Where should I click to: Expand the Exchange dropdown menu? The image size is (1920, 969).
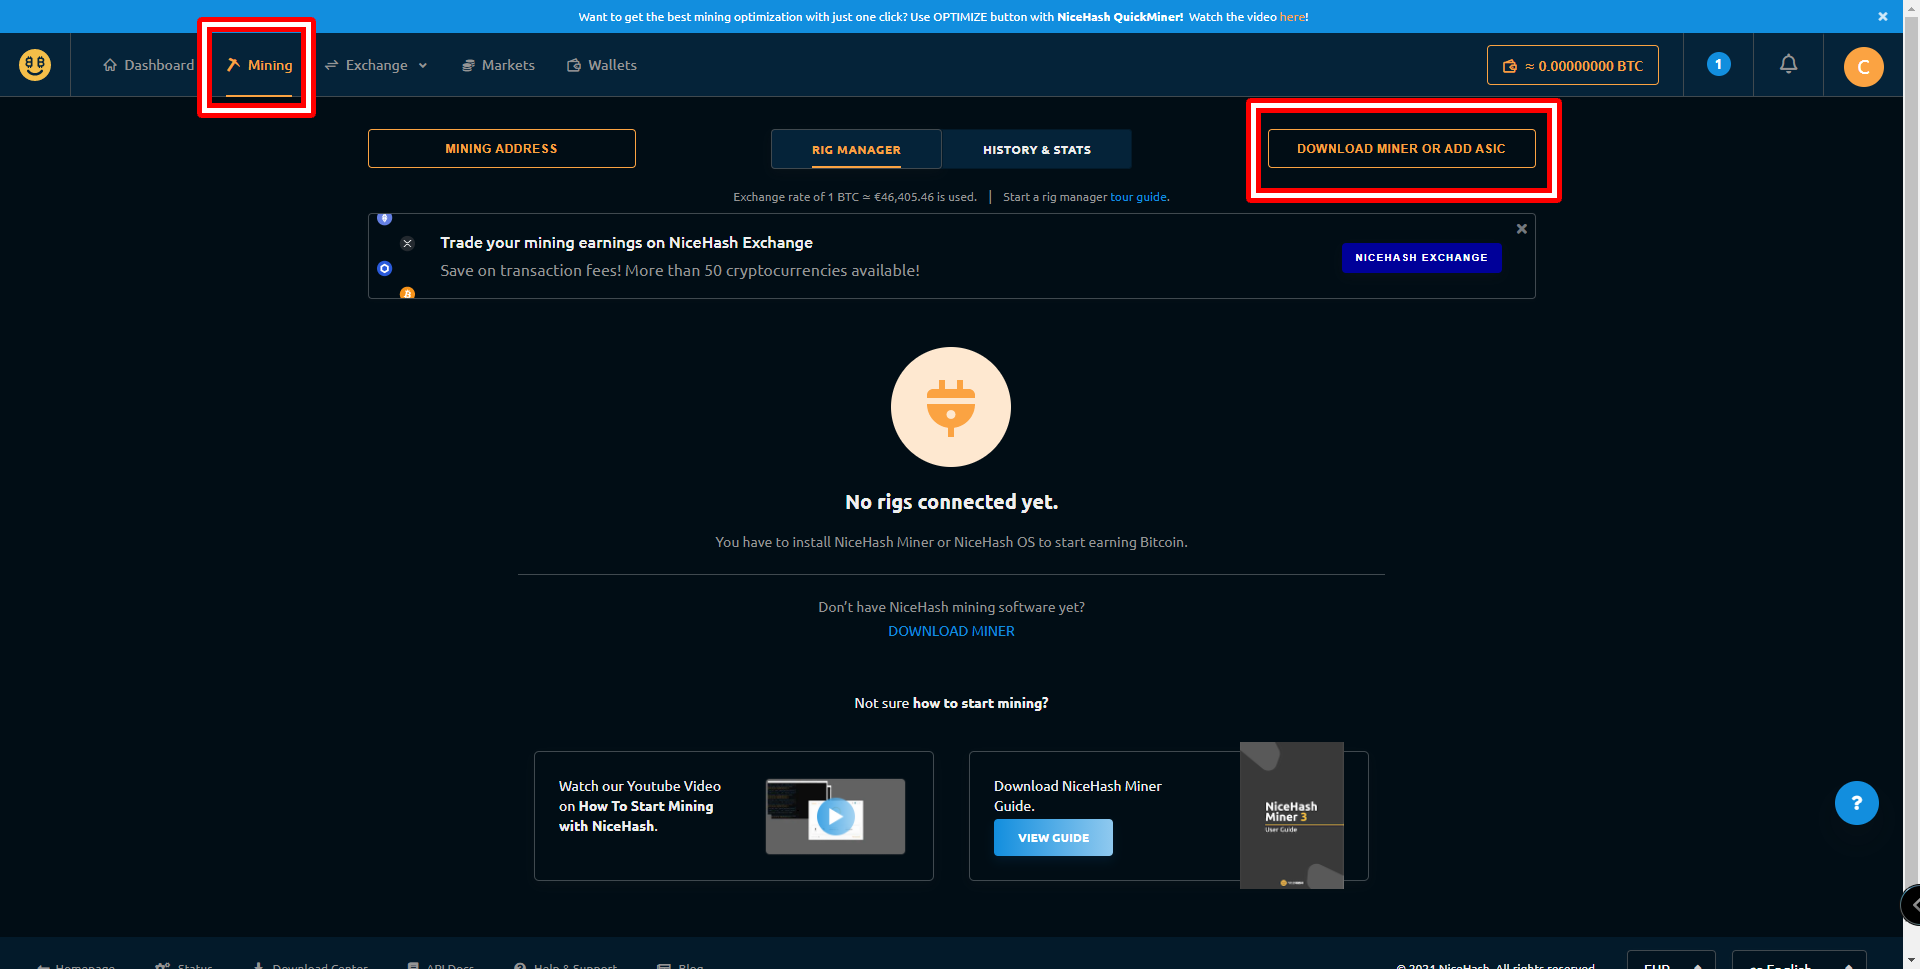pos(376,65)
